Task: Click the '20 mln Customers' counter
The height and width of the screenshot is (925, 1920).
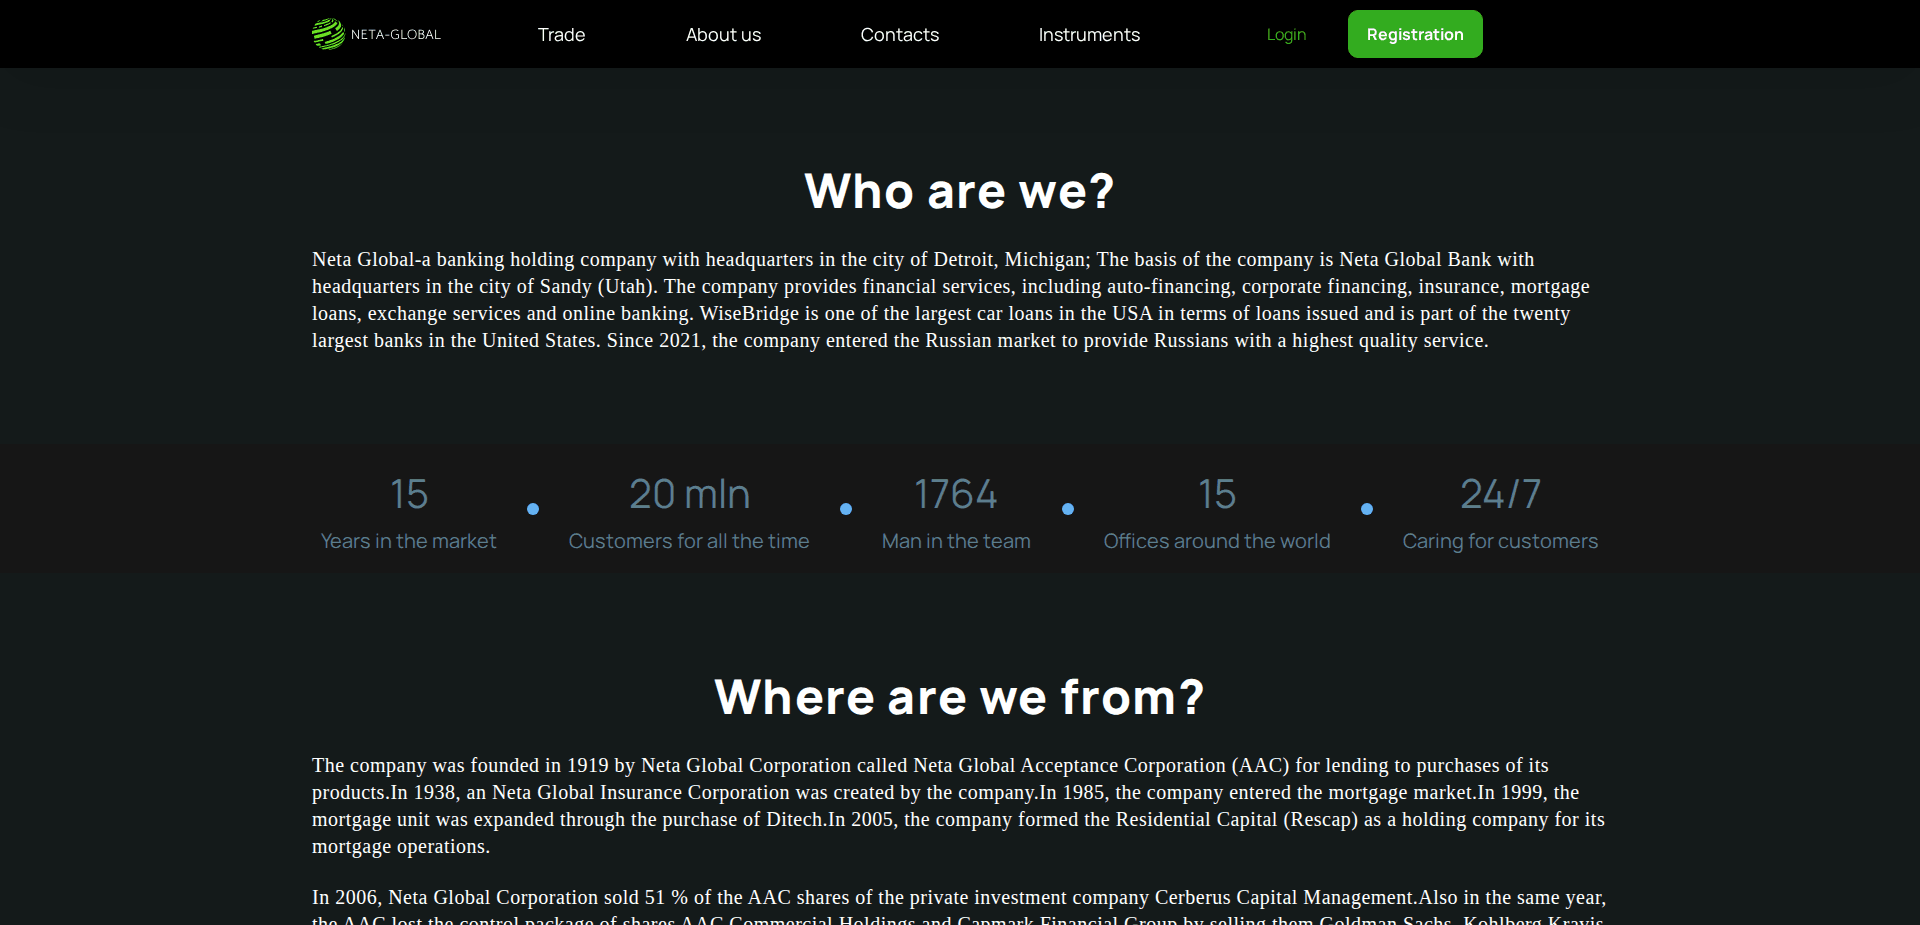Action: 689,515
